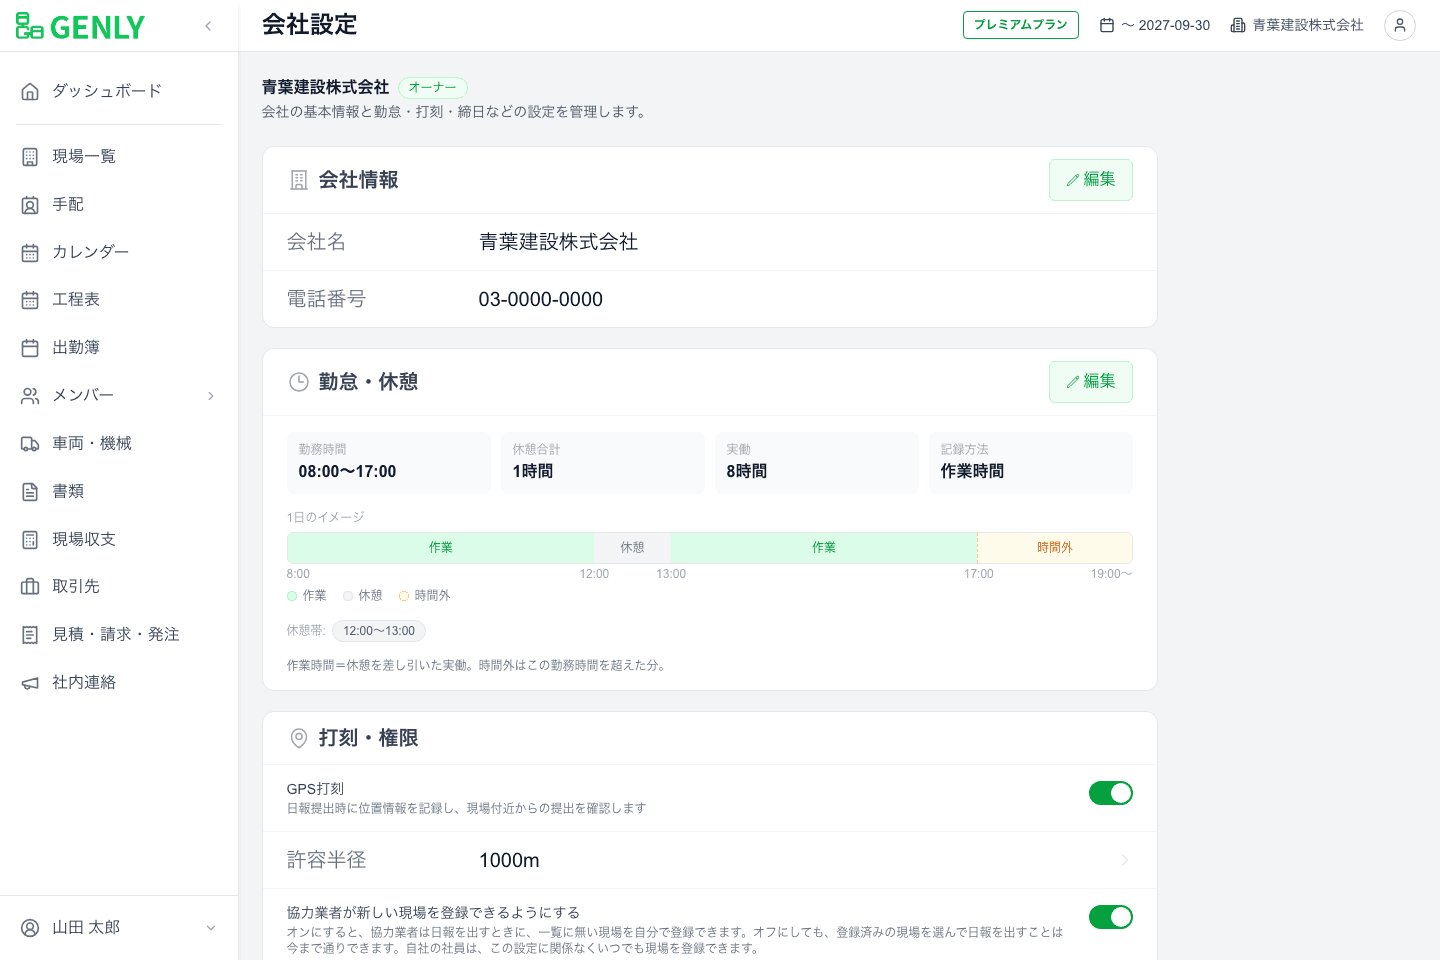1440x960 pixels.
Task: Click the calendar icon beside 2027-09-30
Action: 1107,26
